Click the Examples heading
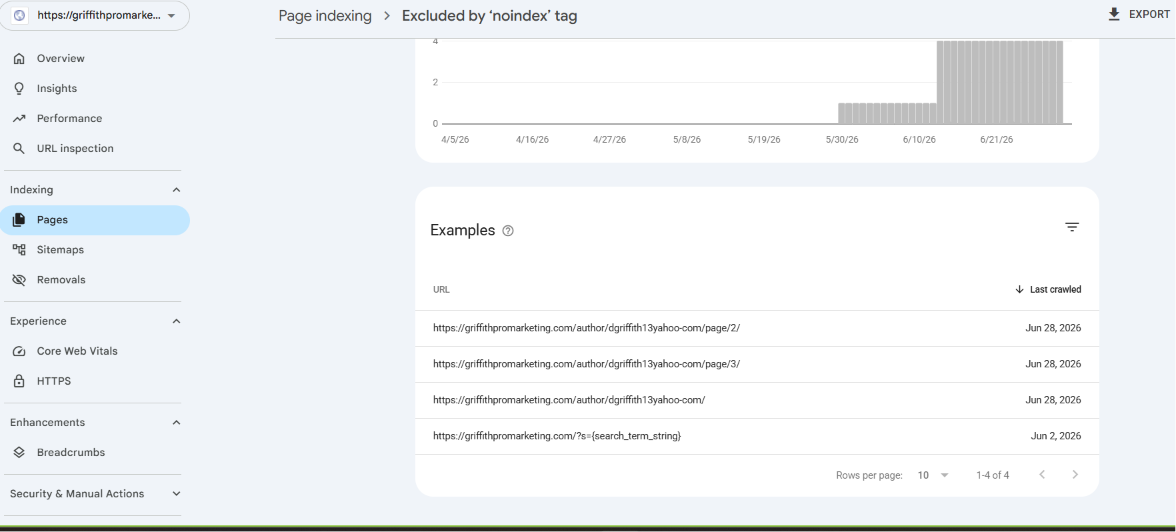 (x=463, y=231)
